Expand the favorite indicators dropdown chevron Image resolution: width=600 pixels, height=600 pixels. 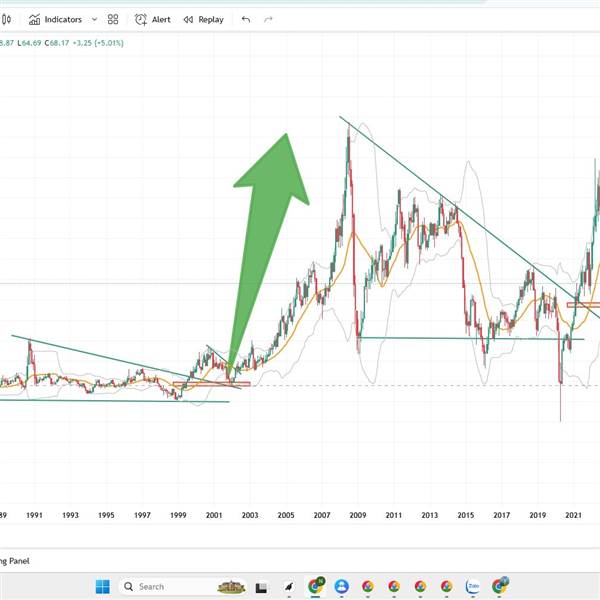click(x=94, y=20)
